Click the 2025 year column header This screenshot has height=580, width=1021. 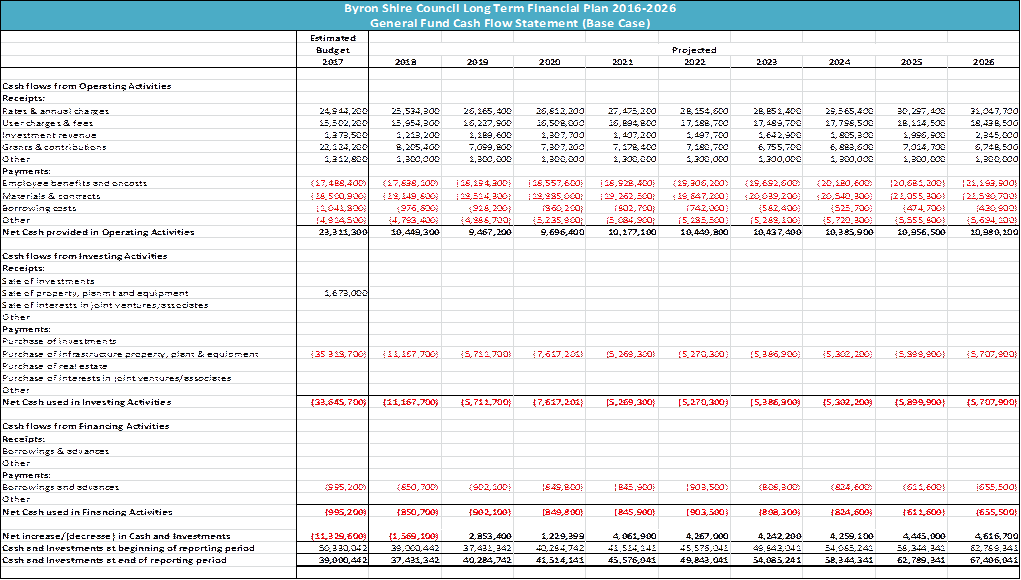[911, 62]
